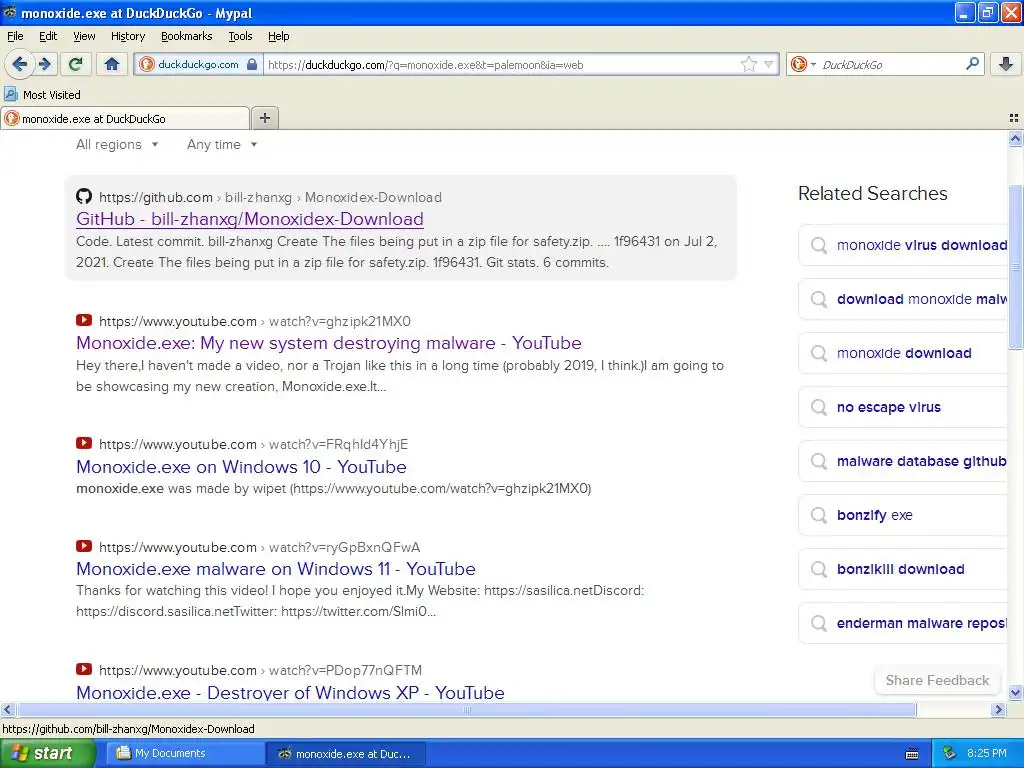
Task: Click the horizontal scrollbar right arrow
Action: [999, 709]
